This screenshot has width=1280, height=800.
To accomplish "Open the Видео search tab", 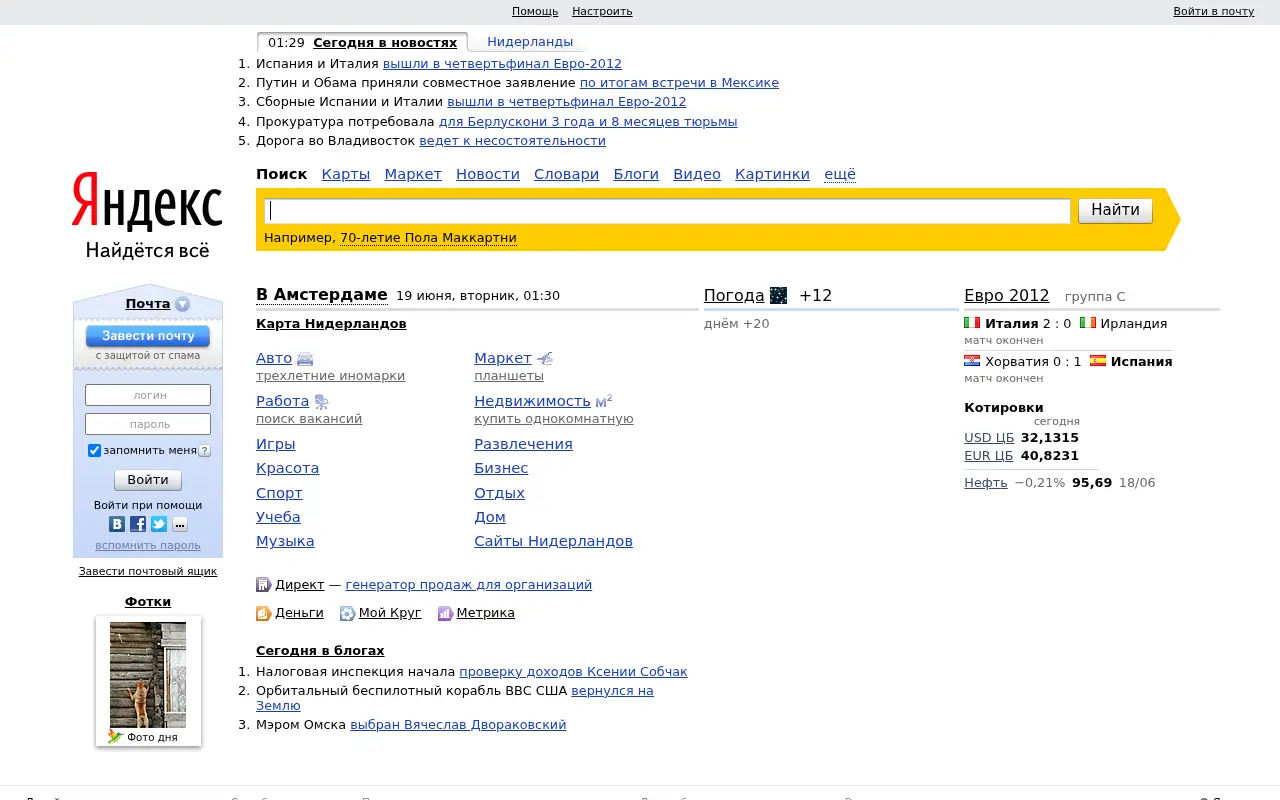I will (697, 174).
